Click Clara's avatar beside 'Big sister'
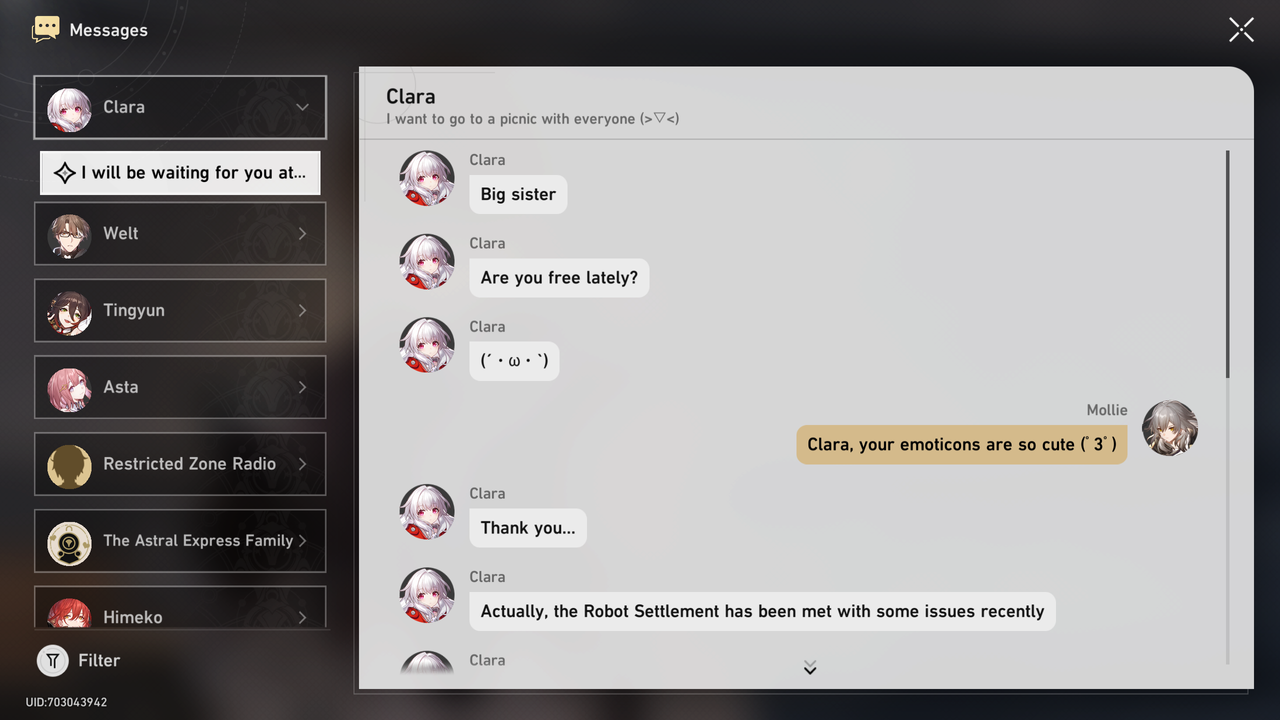The image size is (1280, 720). pyautogui.click(x=427, y=179)
